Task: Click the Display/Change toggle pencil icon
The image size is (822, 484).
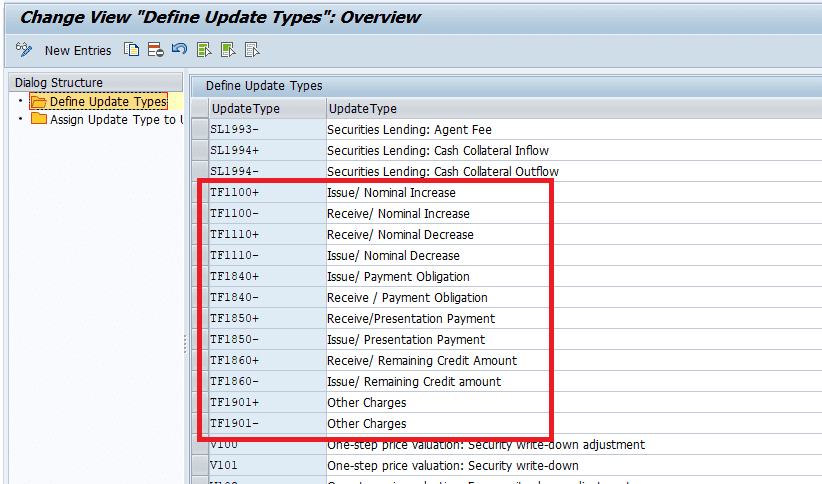Action: pos(24,50)
